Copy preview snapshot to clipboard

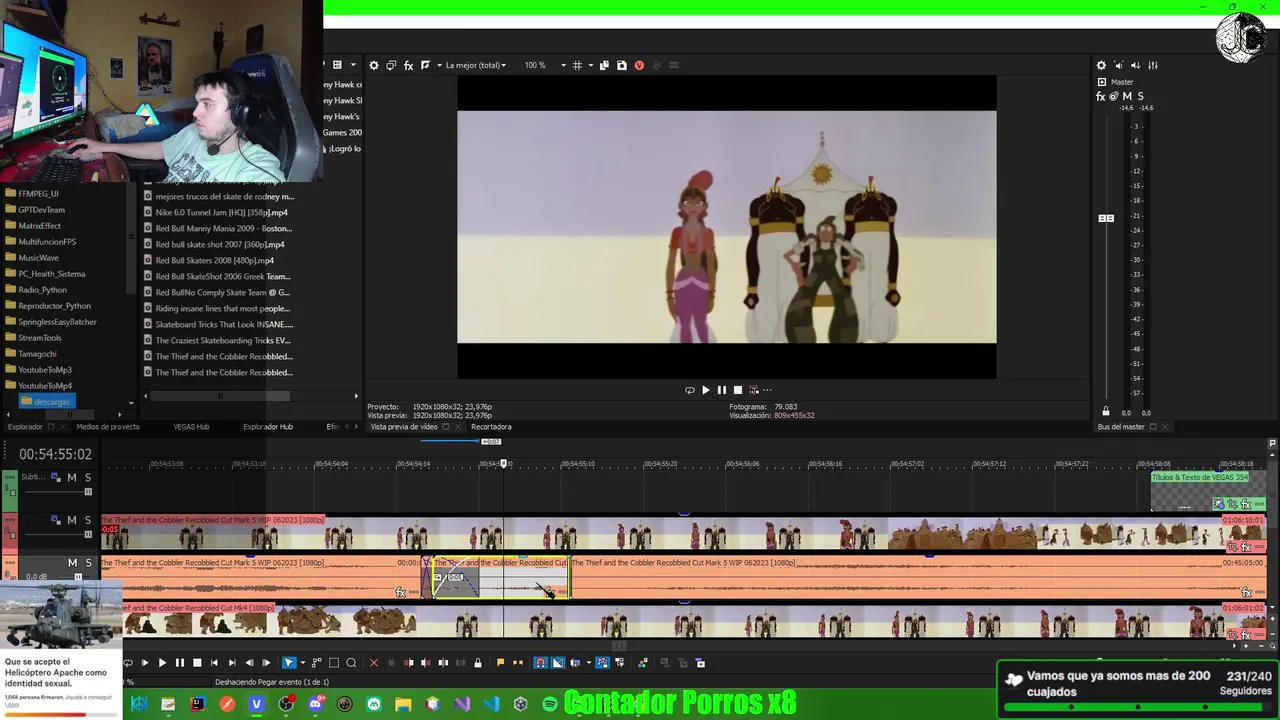point(604,65)
